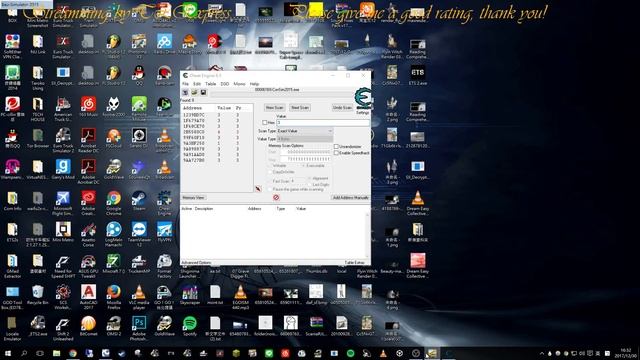The width and height of the screenshot is (640, 360).
Task: Open the Windows Start menu
Action: [x=7, y=353]
